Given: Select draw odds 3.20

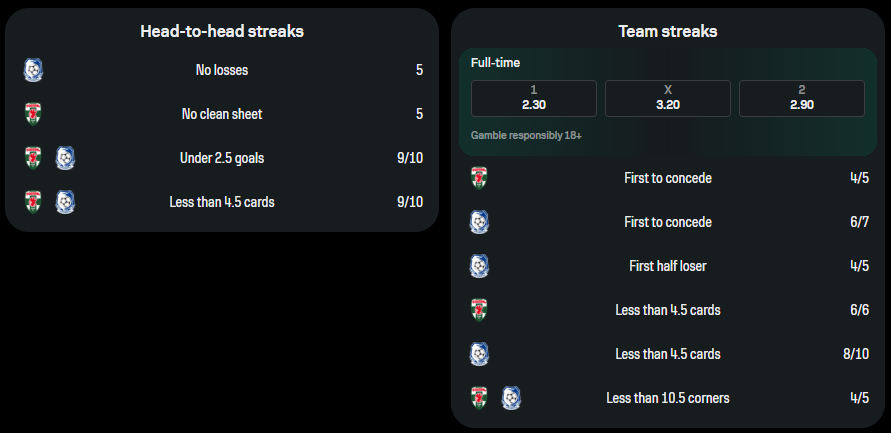Looking at the screenshot, I should pyautogui.click(x=668, y=98).
